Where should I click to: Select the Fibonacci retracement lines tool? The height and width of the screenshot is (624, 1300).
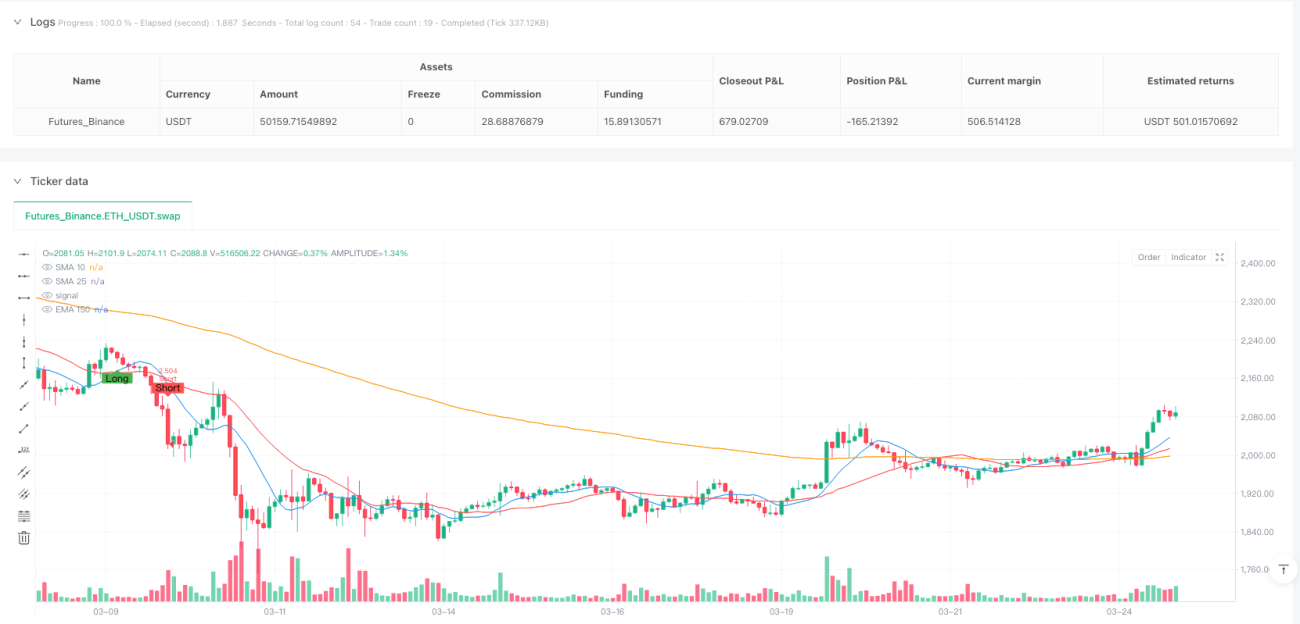(x=24, y=515)
